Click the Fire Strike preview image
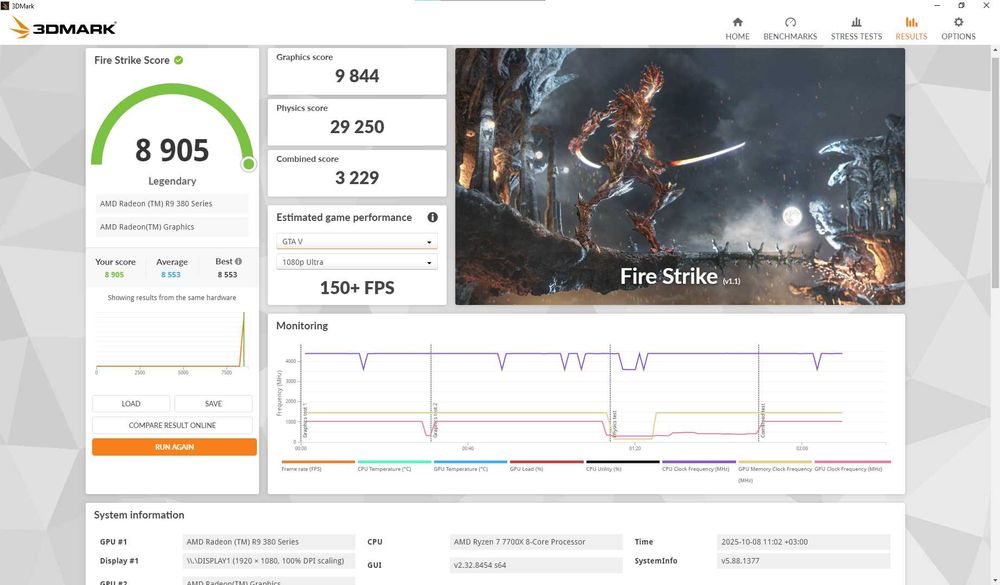Image resolution: width=1000 pixels, height=585 pixels. [680, 176]
